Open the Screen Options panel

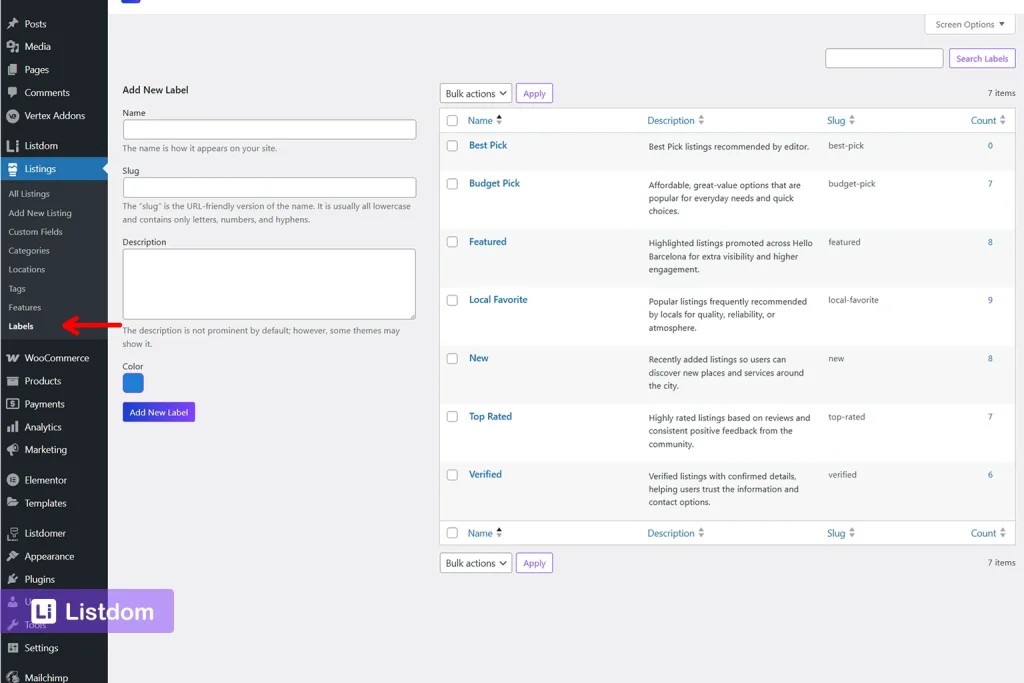coord(968,23)
